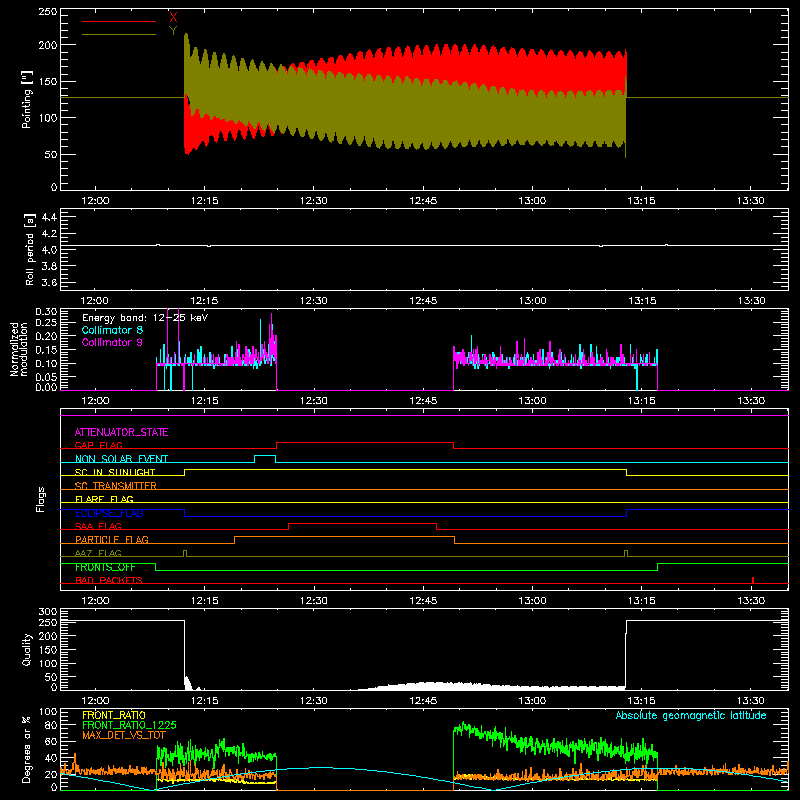Viewport: 800px width, 800px height.
Task: Click the green FRONT_RATIO_1225 legend entry
Action: (129, 725)
